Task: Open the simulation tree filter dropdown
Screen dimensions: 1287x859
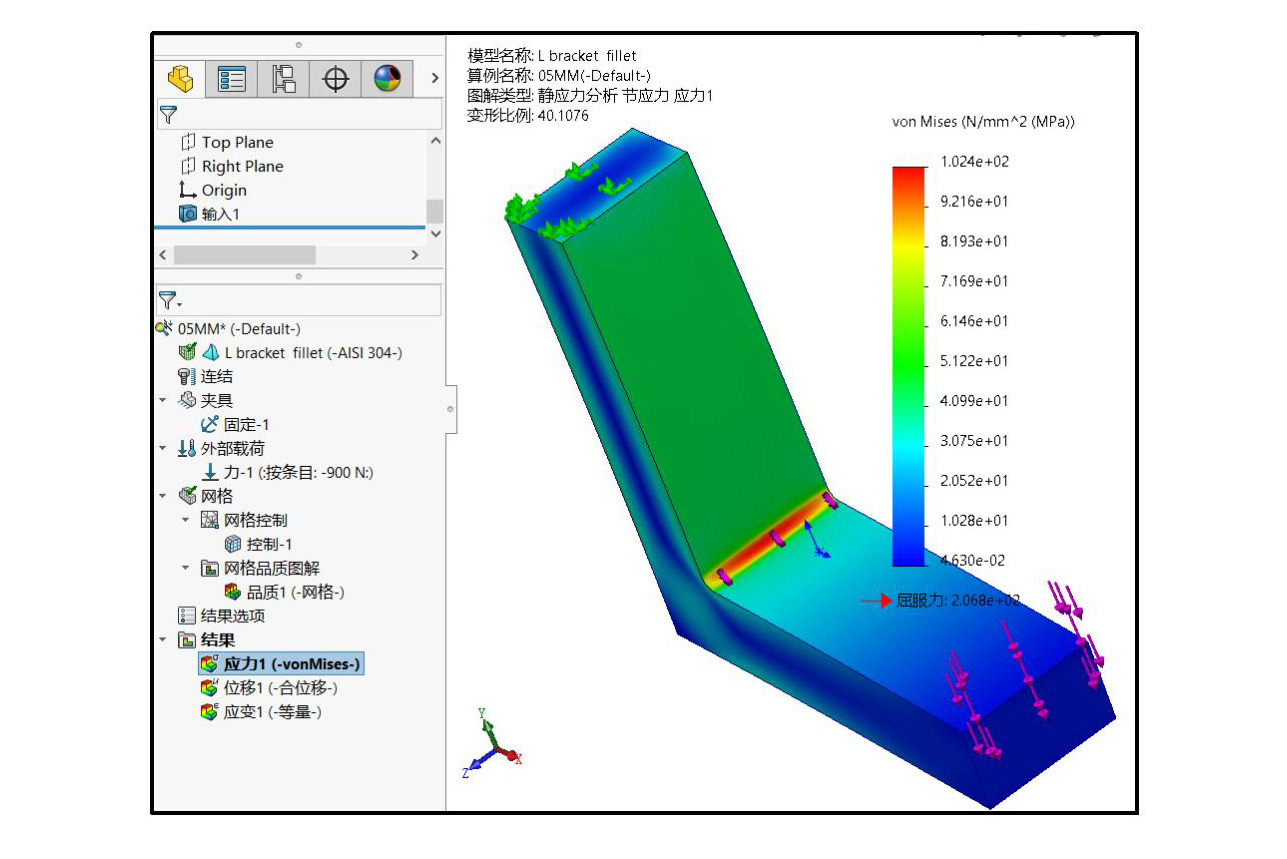Action: [171, 300]
